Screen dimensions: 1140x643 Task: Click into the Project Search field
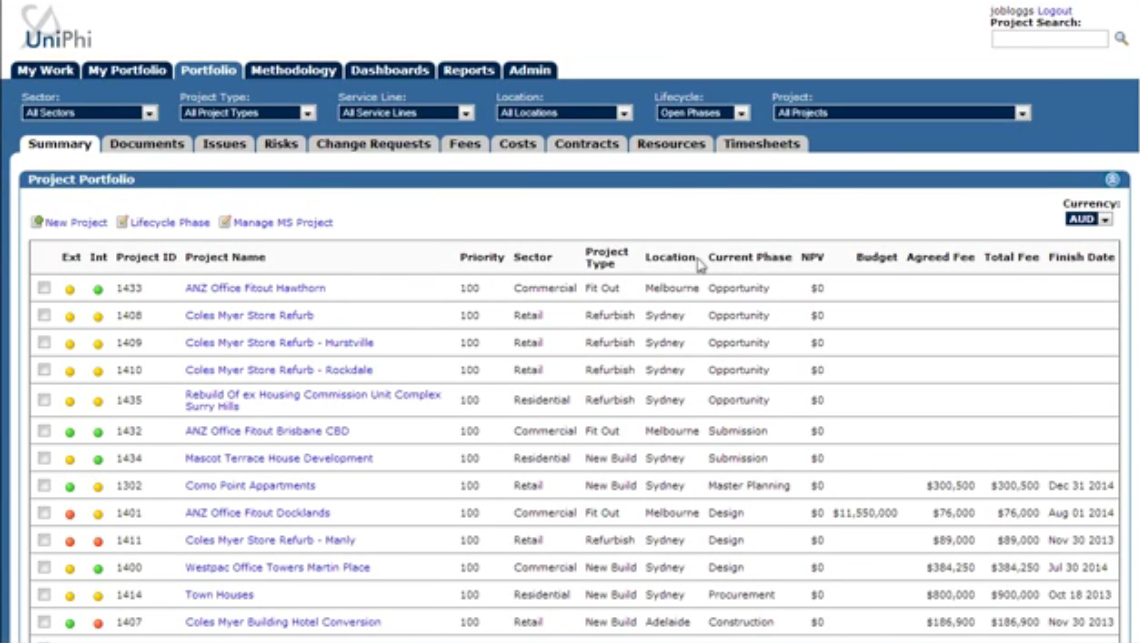coord(1049,39)
